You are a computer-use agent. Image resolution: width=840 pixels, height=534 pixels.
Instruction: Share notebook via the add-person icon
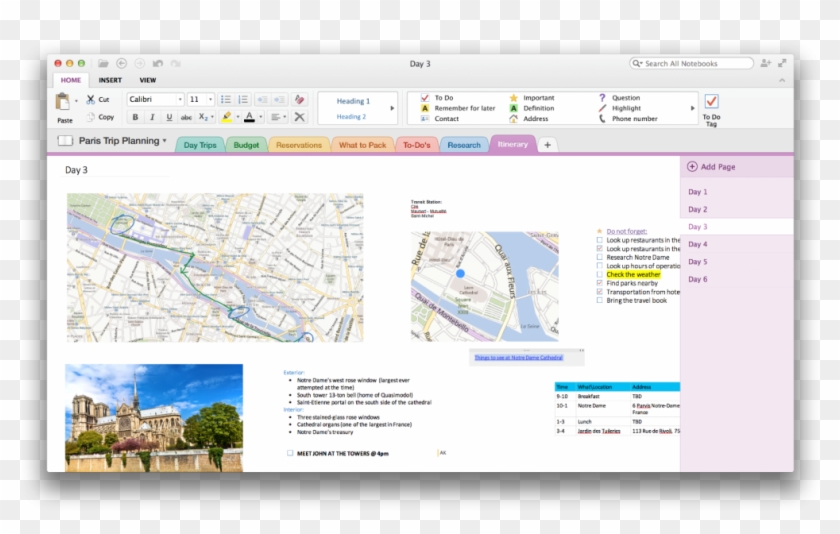pos(766,63)
